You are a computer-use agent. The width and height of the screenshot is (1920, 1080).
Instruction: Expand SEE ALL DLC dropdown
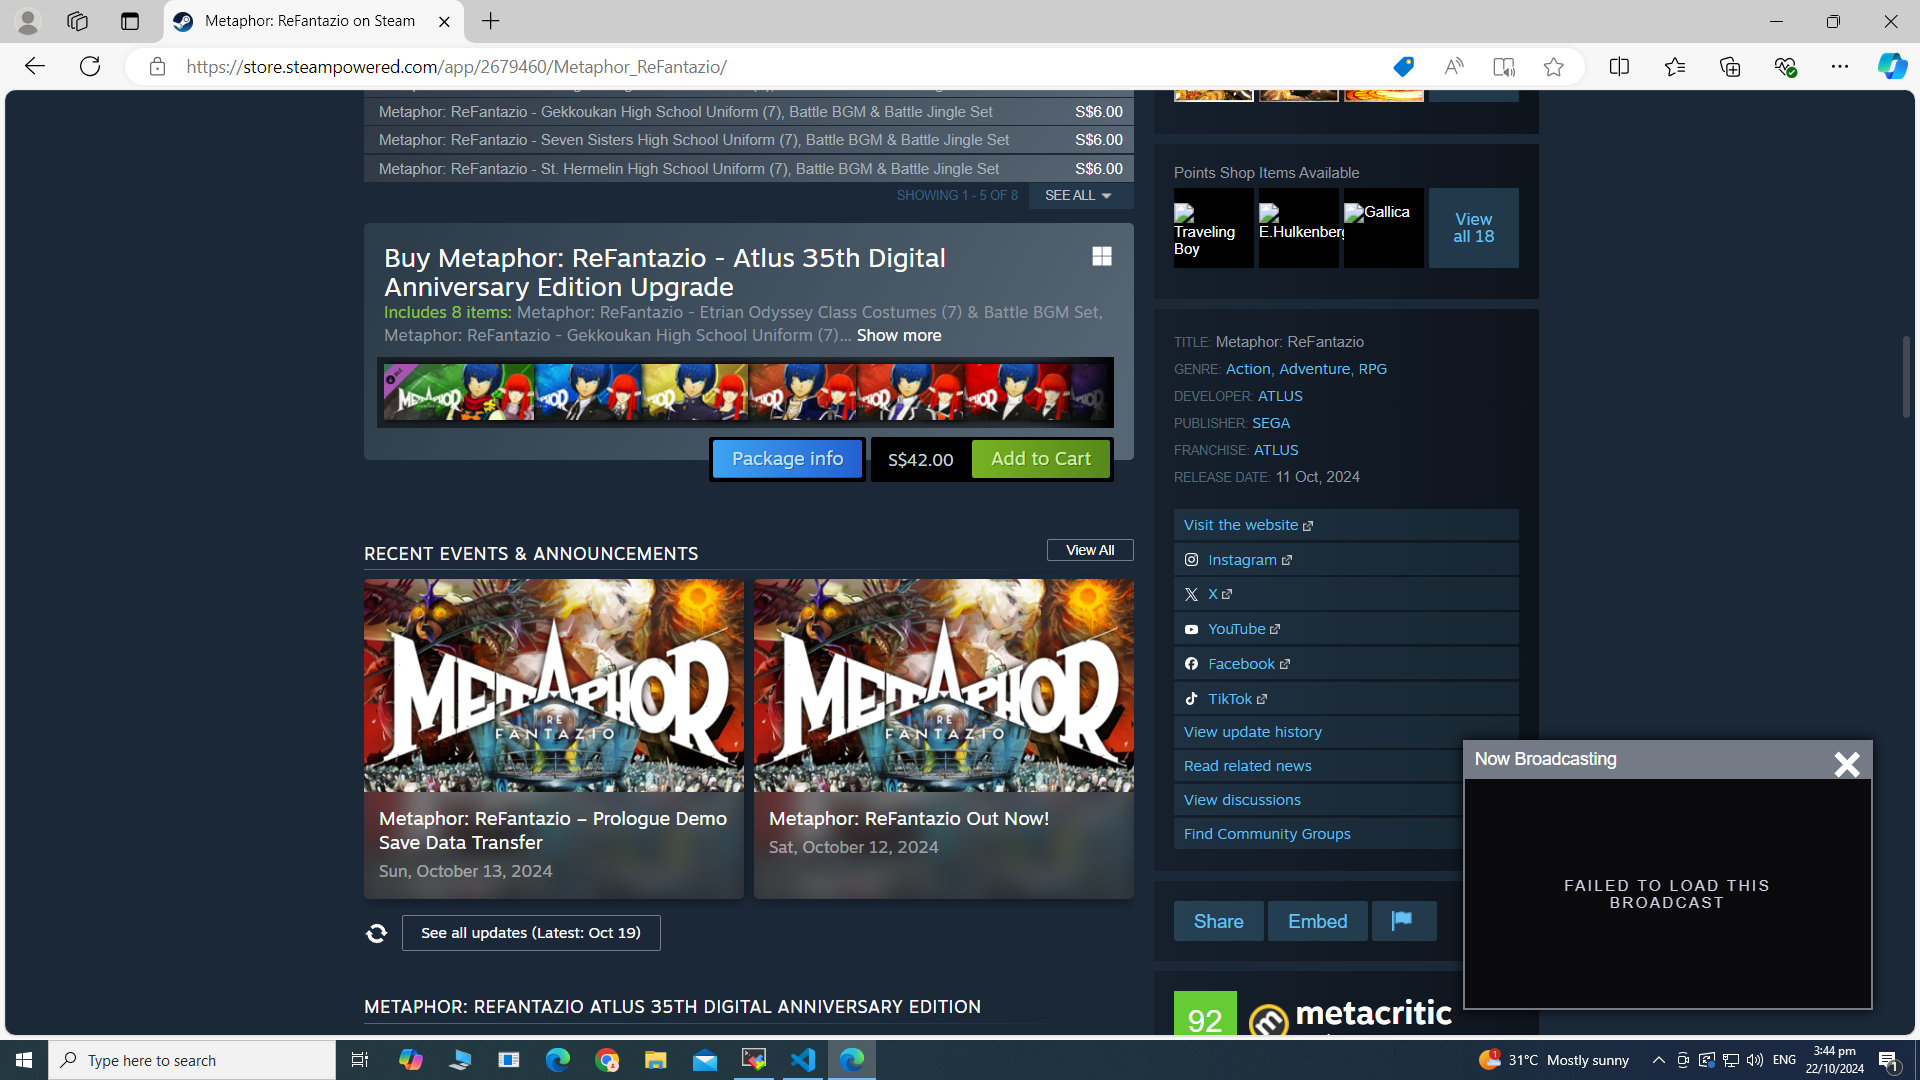coord(1078,195)
